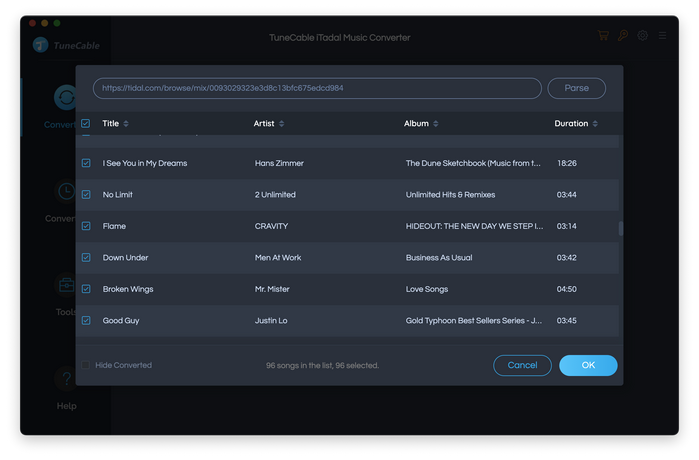699x460 pixels.
Task: Click album "Love Songs"
Action: click(x=427, y=289)
